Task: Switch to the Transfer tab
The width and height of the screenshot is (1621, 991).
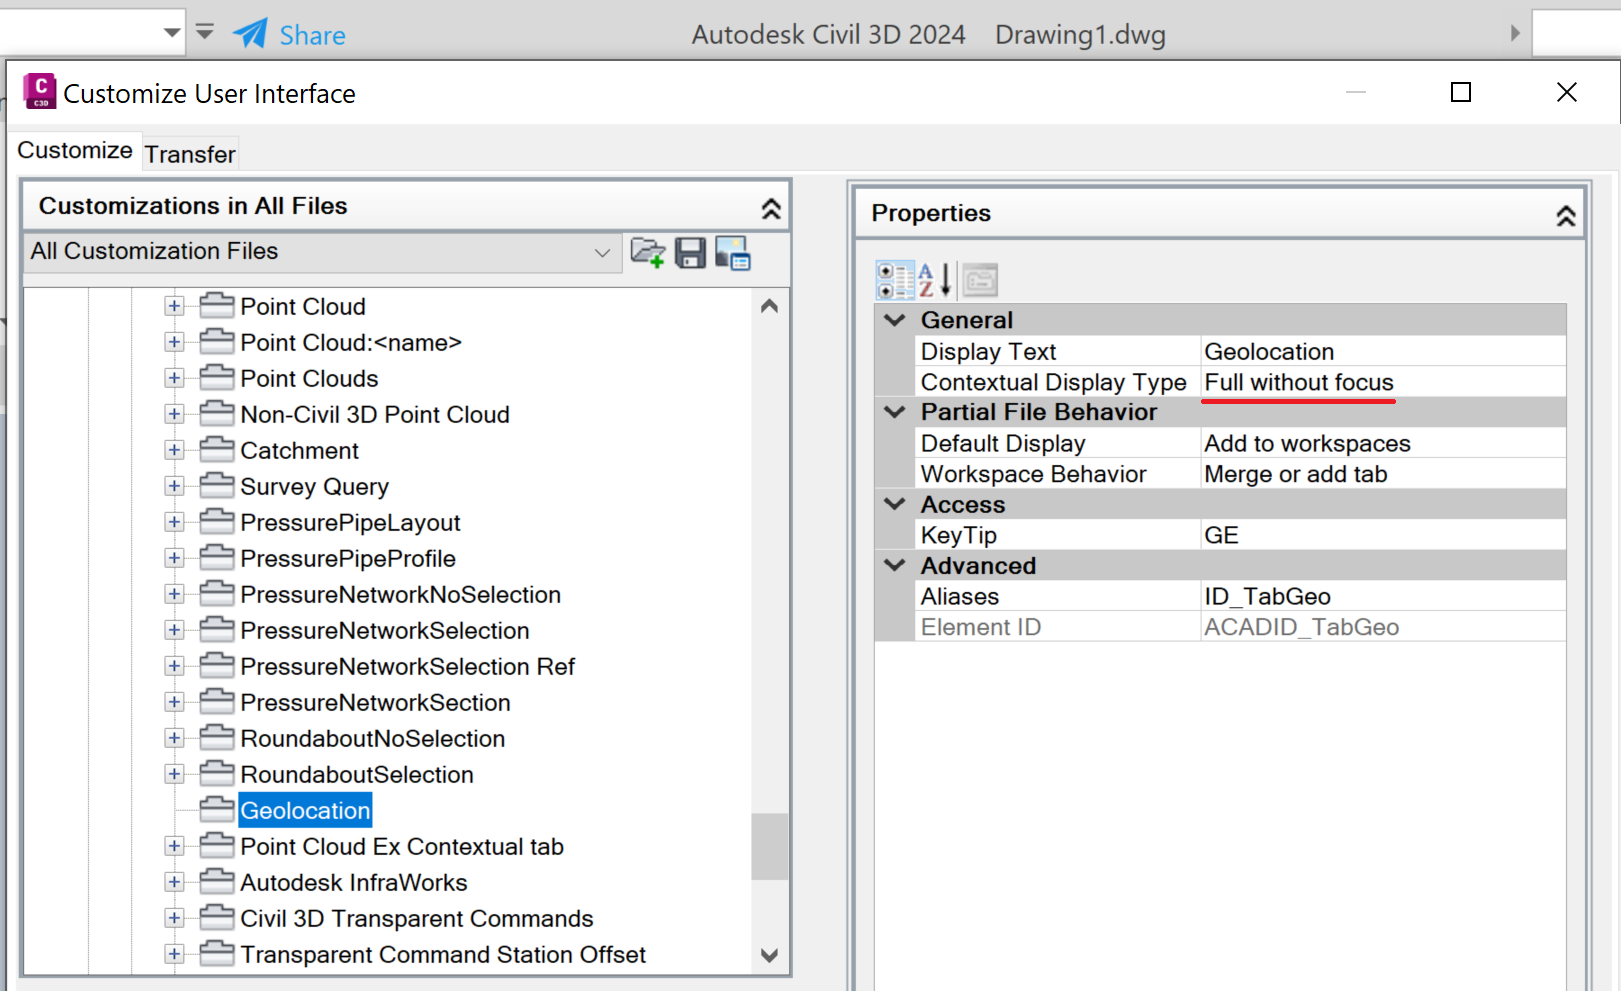Action: tap(190, 153)
